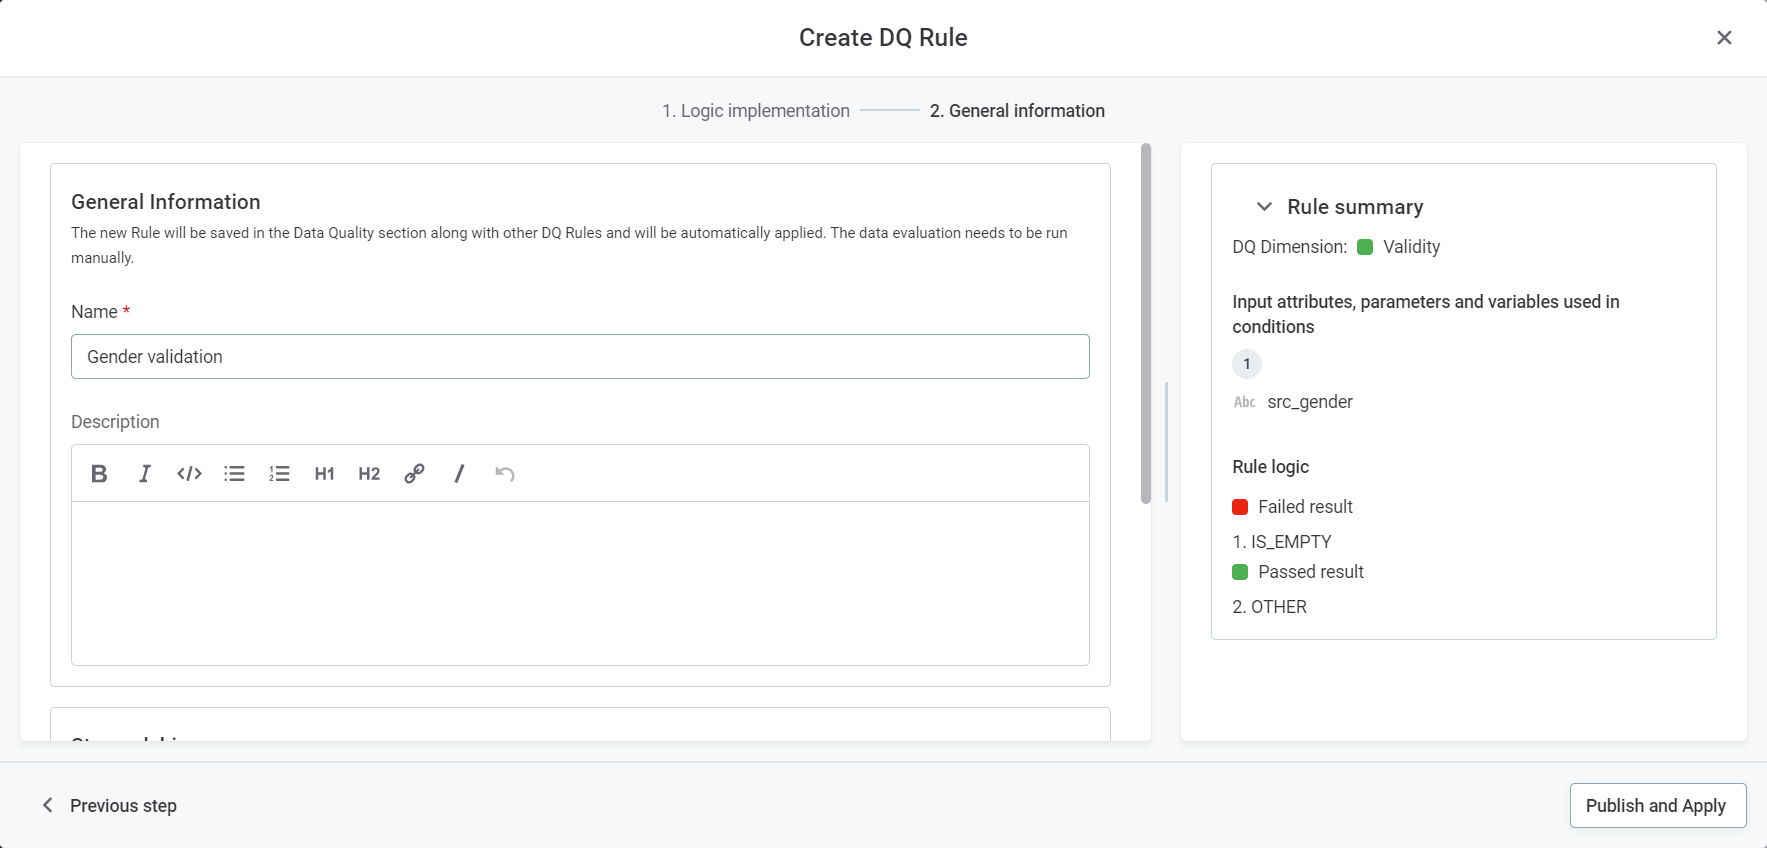Toggle bold formatting in description toolbar
Screen dimensions: 1767x848
99,474
